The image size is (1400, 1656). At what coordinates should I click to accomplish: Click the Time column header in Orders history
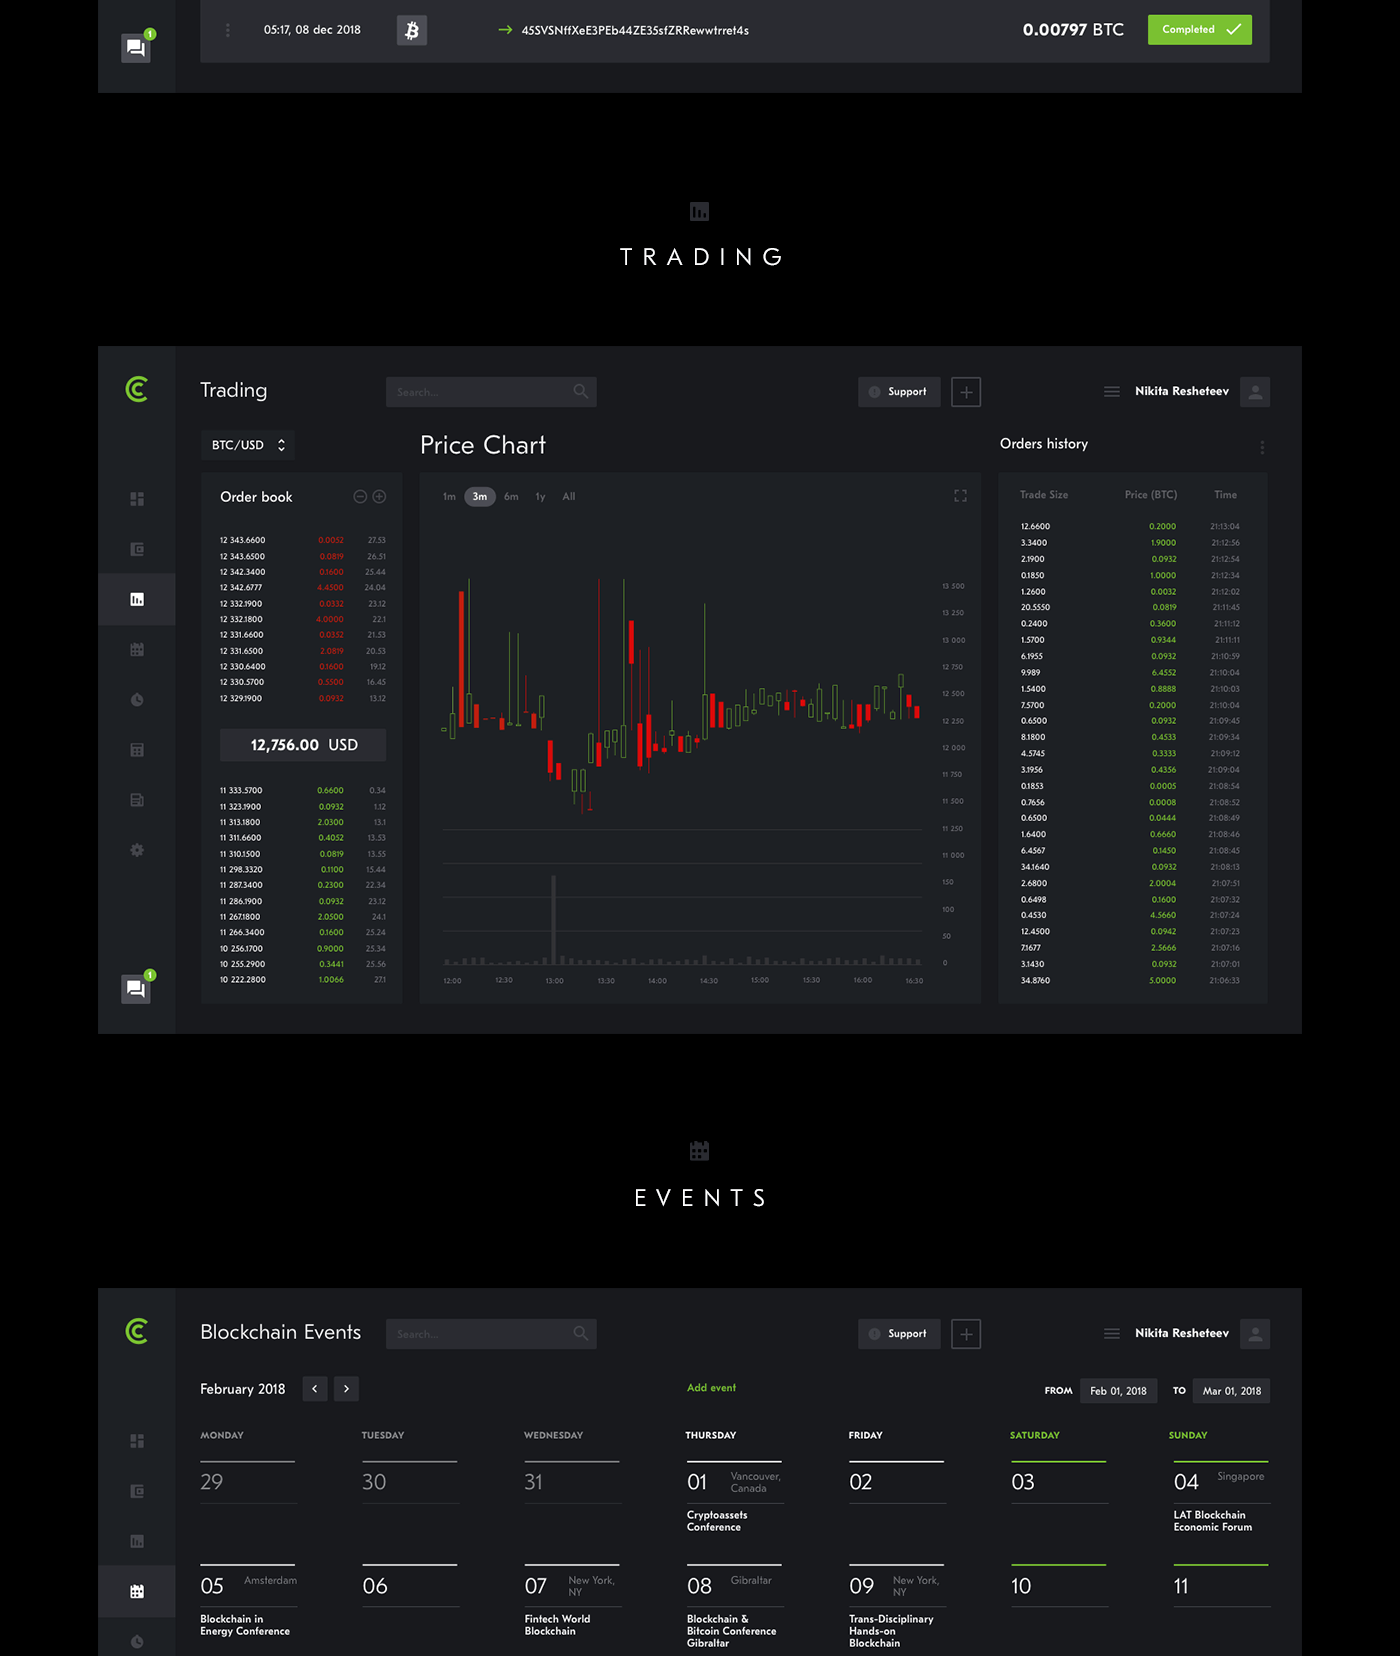[1225, 495]
